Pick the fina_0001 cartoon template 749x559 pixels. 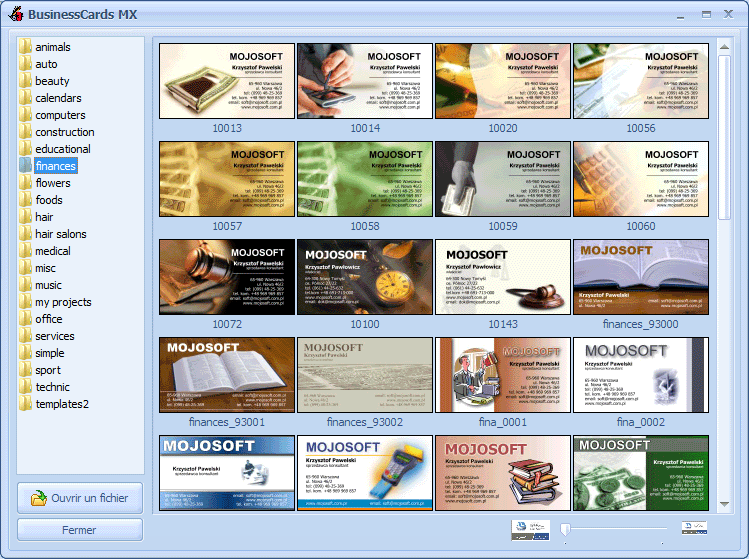(503, 375)
